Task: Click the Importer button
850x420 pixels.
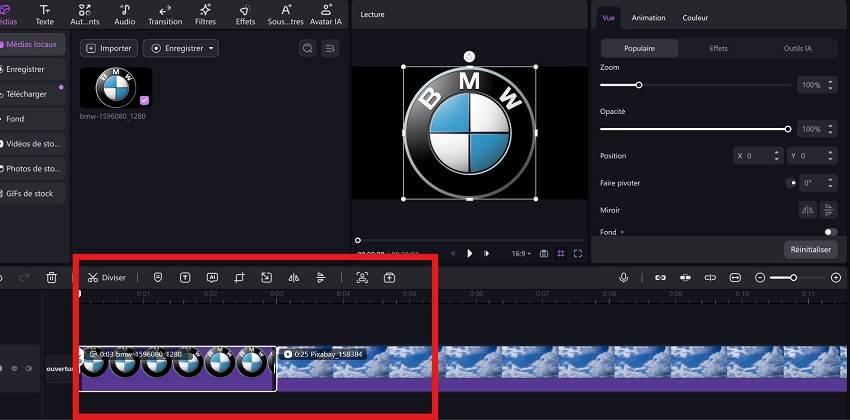Action: pyautogui.click(x=108, y=48)
